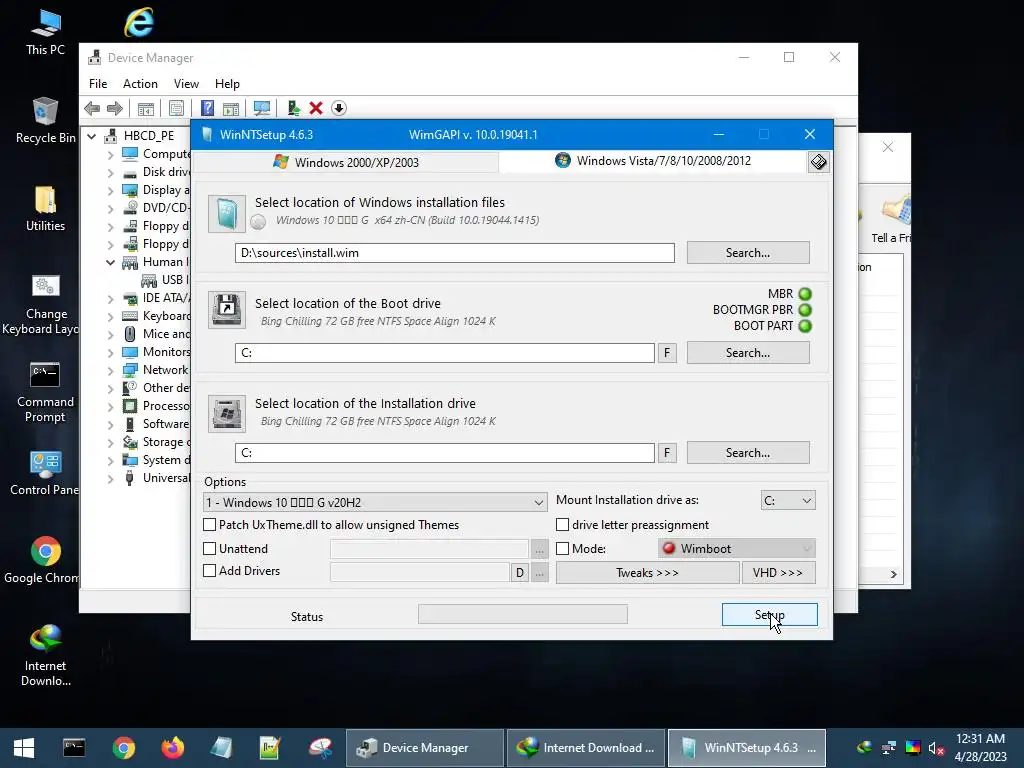This screenshot has width=1024, height=768.
Task: Click the muted volume icon in system tray
Action: point(936,748)
